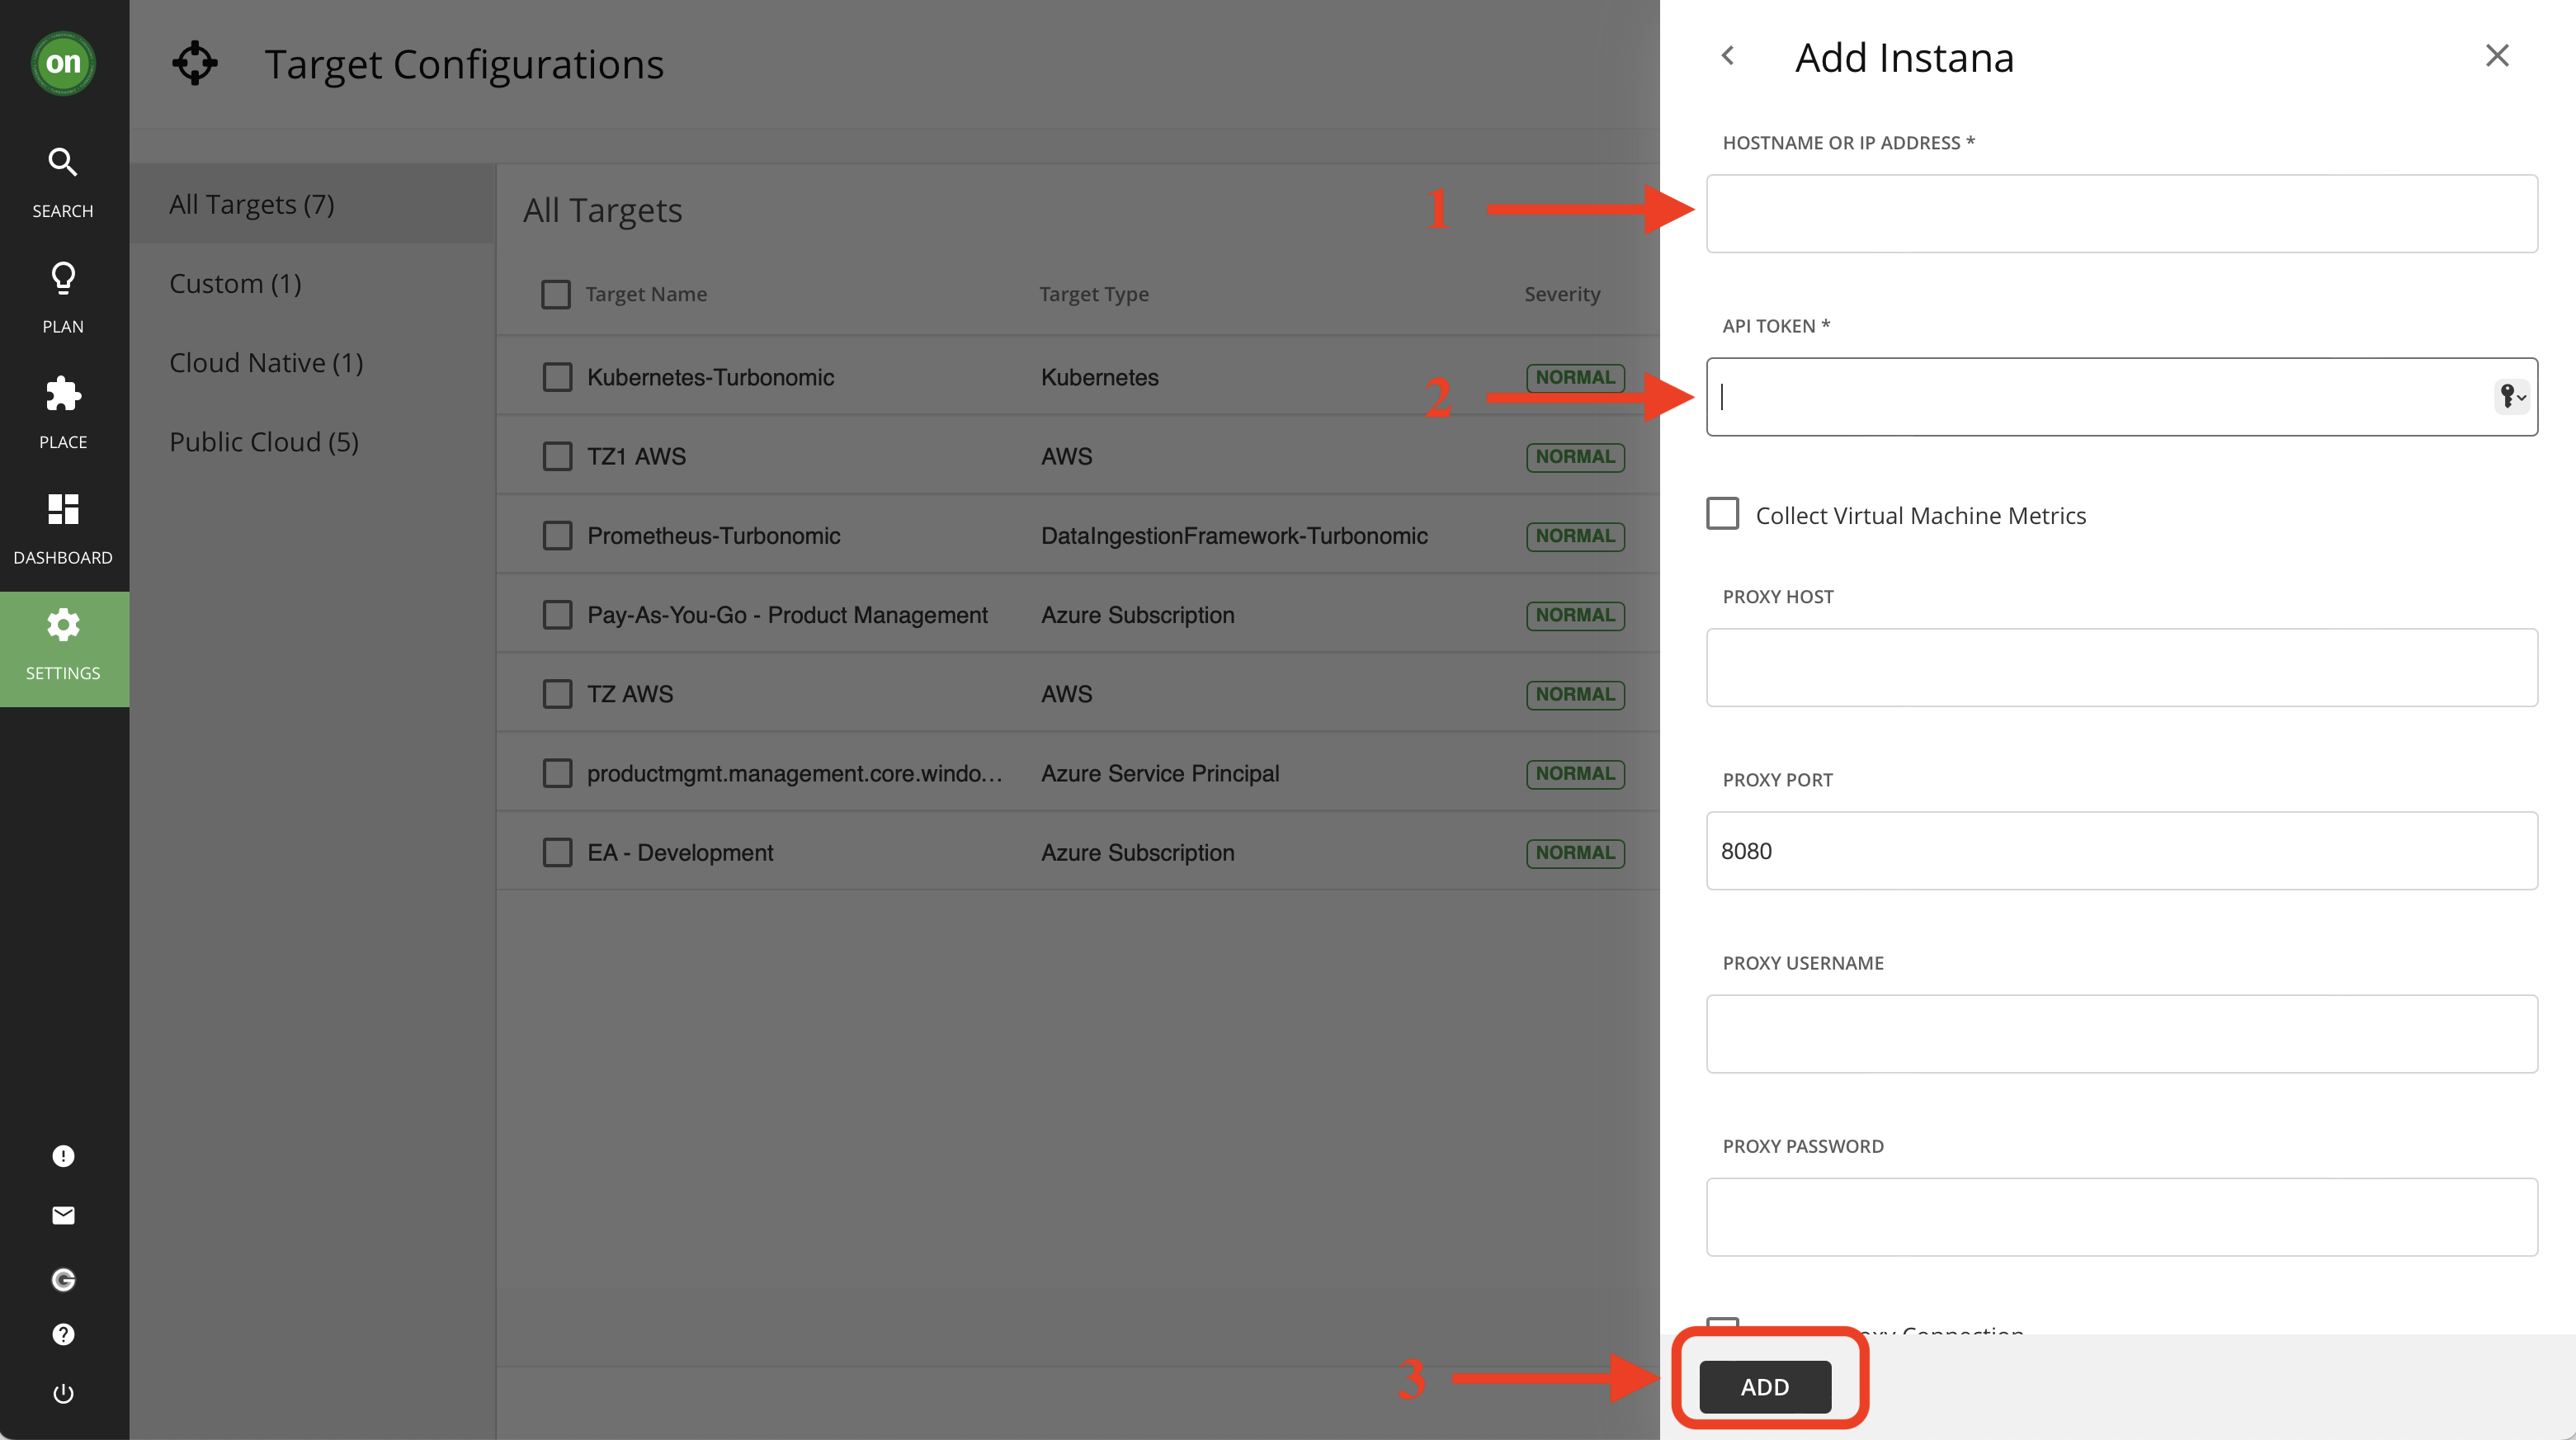Click the Proxy Port field
This screenshot has height=1440, width=2576.
(2121, 851)
